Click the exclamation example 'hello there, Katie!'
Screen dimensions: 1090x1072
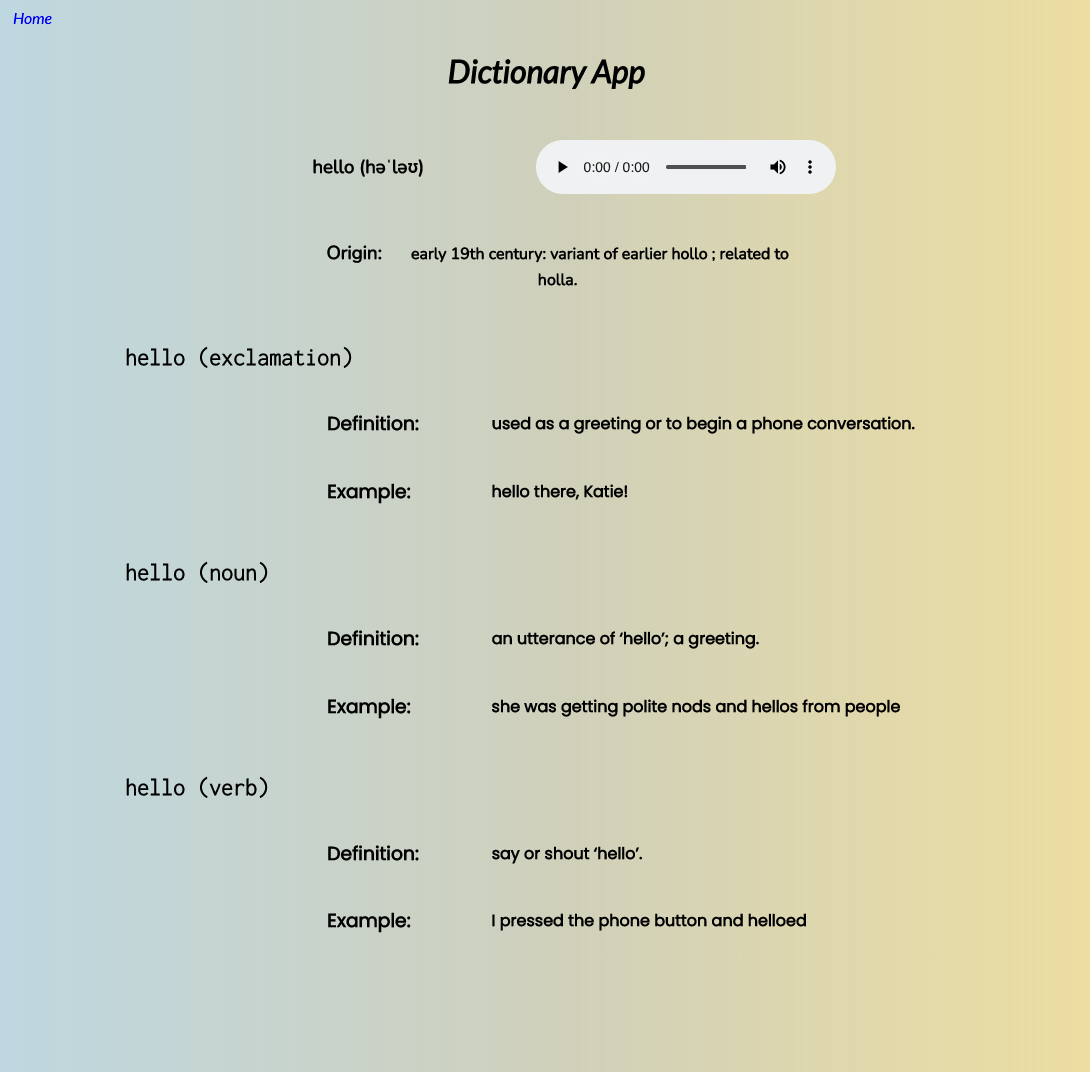pos(559,491)
